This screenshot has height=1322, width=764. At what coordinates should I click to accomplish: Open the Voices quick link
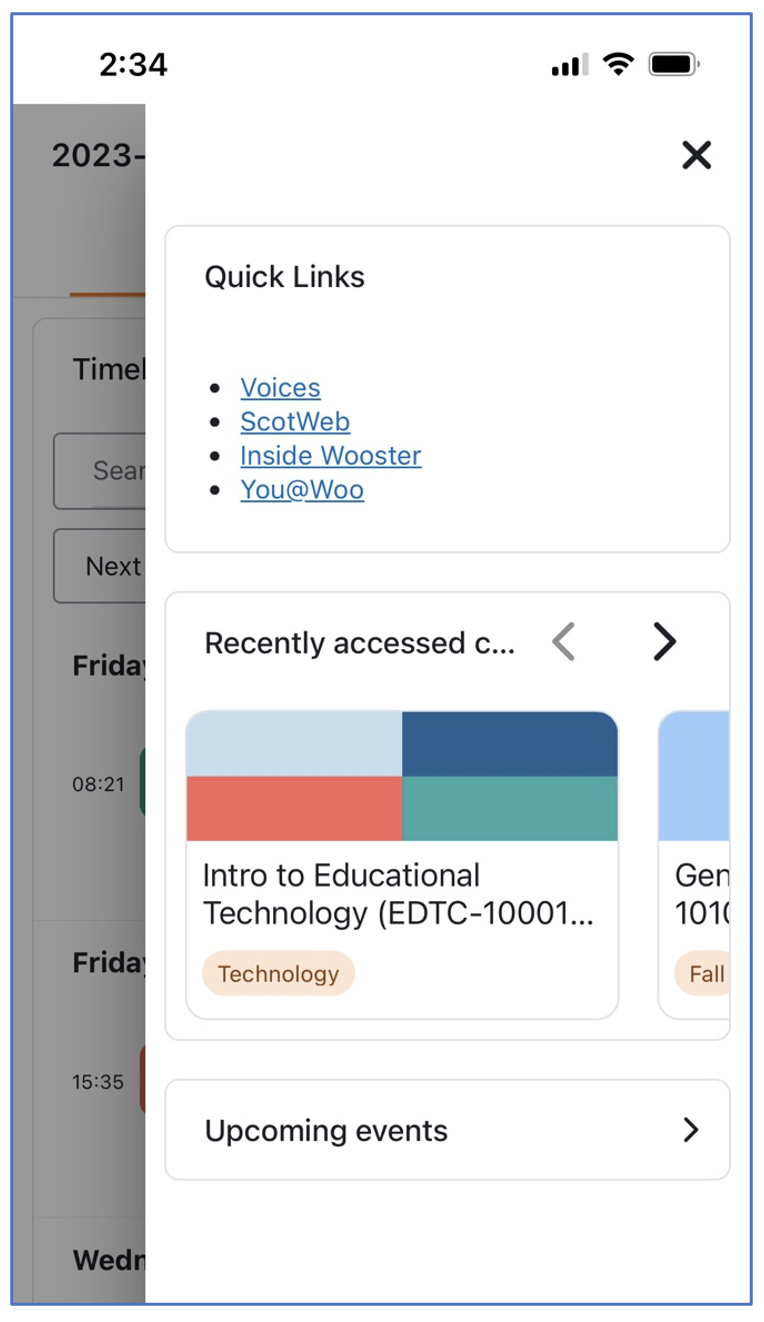pos(280,388)
